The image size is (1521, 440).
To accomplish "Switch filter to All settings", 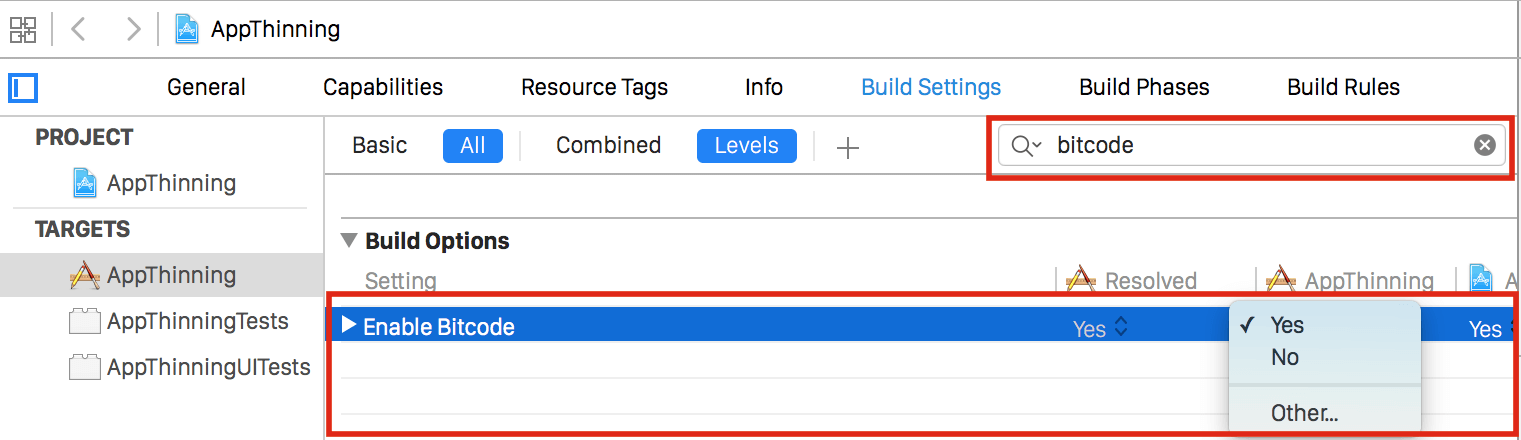I will (472, 146).
